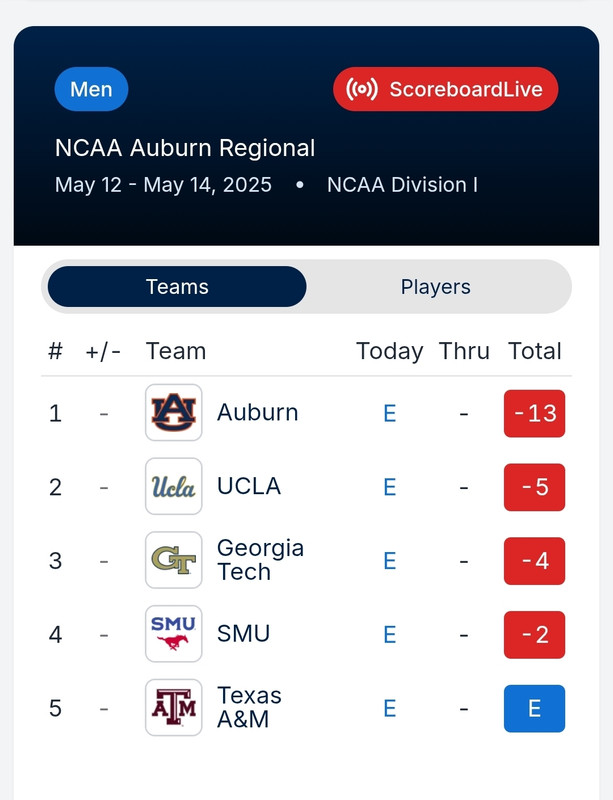Click the Team column header
This screenshot has height=800, width=613.
coord(176,351)
